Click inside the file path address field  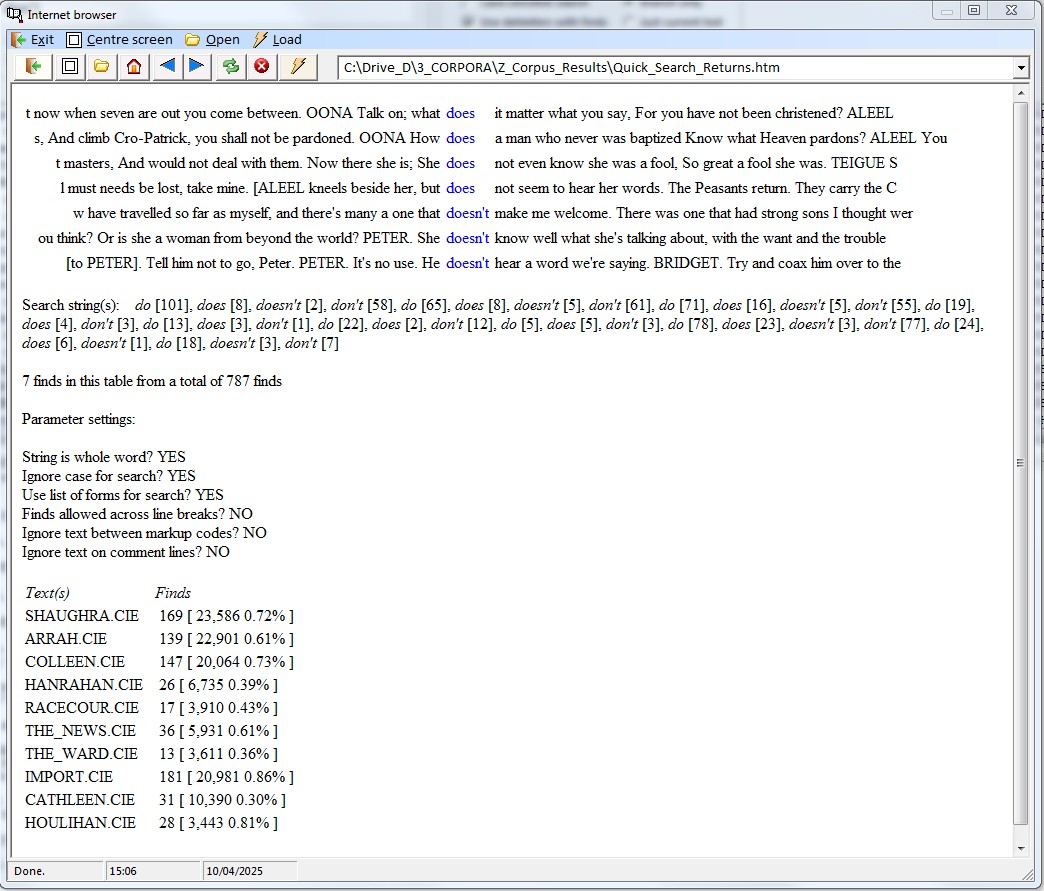pos(670,68)
